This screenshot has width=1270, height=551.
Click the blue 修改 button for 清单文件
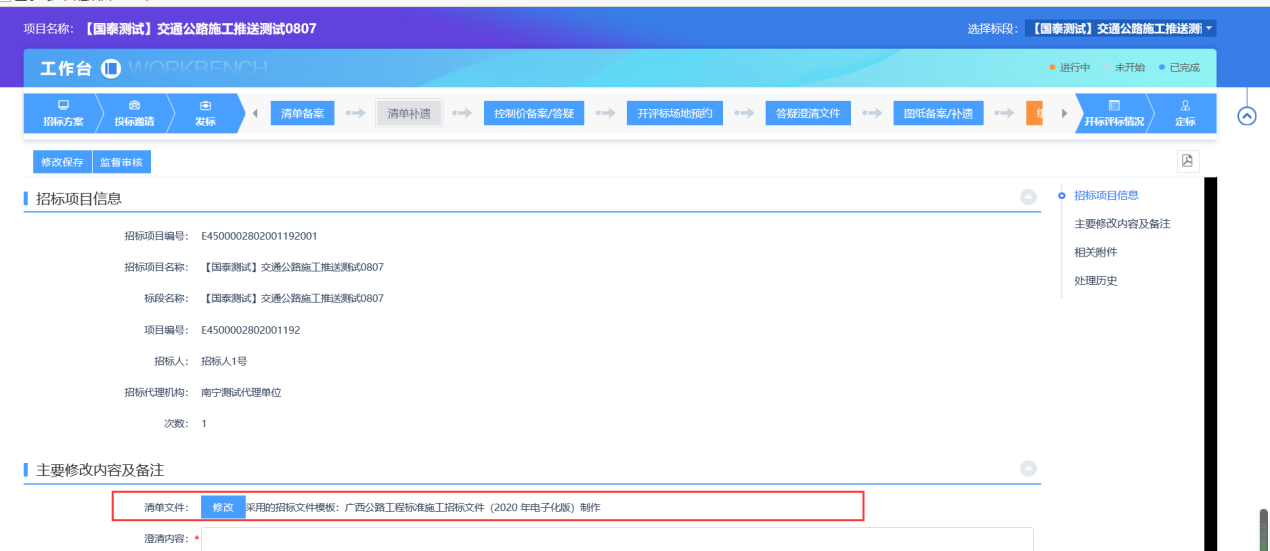point(223,507)
